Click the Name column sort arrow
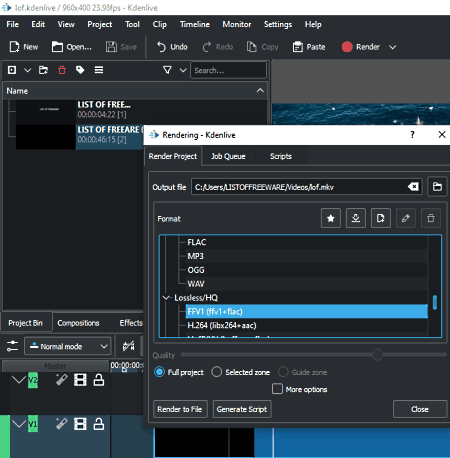 [260, 91]
